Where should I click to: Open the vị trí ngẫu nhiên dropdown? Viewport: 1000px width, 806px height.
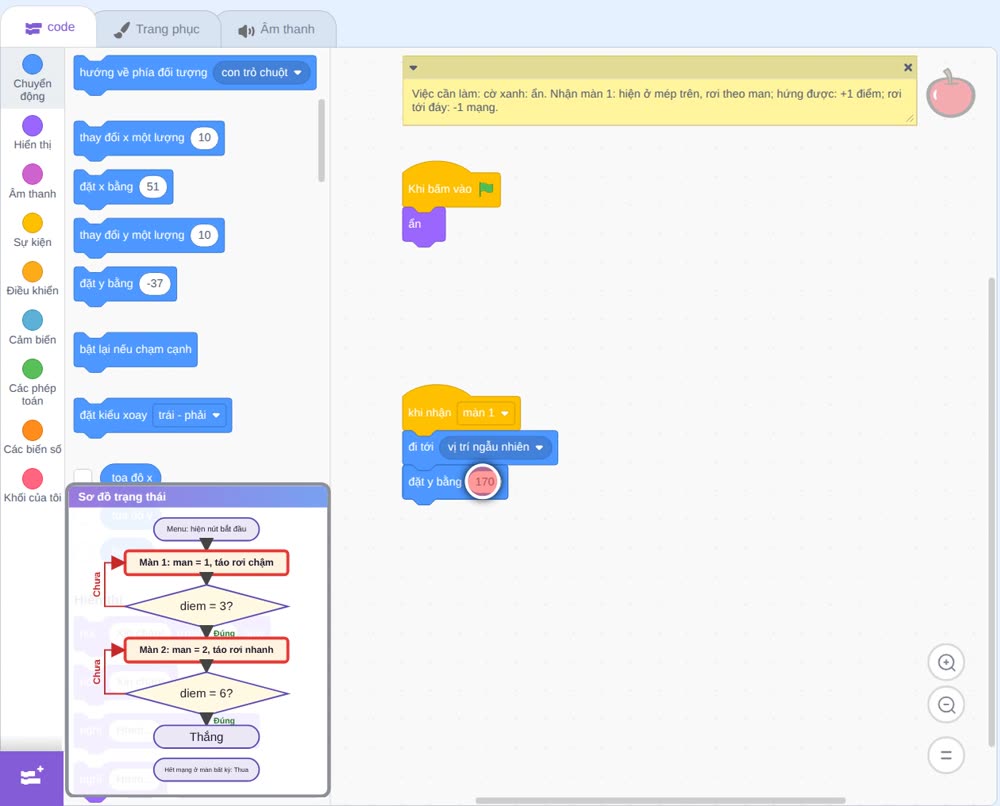tap(495, 447)
